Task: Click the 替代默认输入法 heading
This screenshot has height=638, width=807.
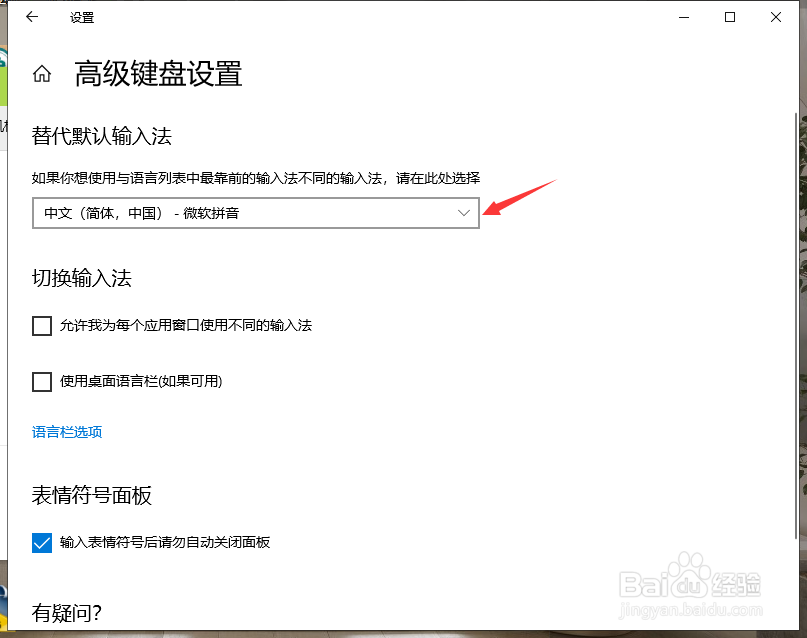Action: 101,136
